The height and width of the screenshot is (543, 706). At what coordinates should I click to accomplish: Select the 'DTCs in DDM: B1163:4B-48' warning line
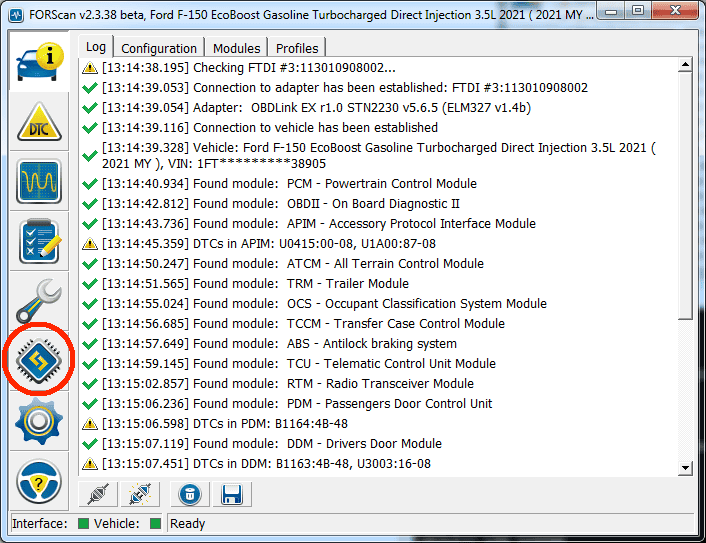point(378,463)
